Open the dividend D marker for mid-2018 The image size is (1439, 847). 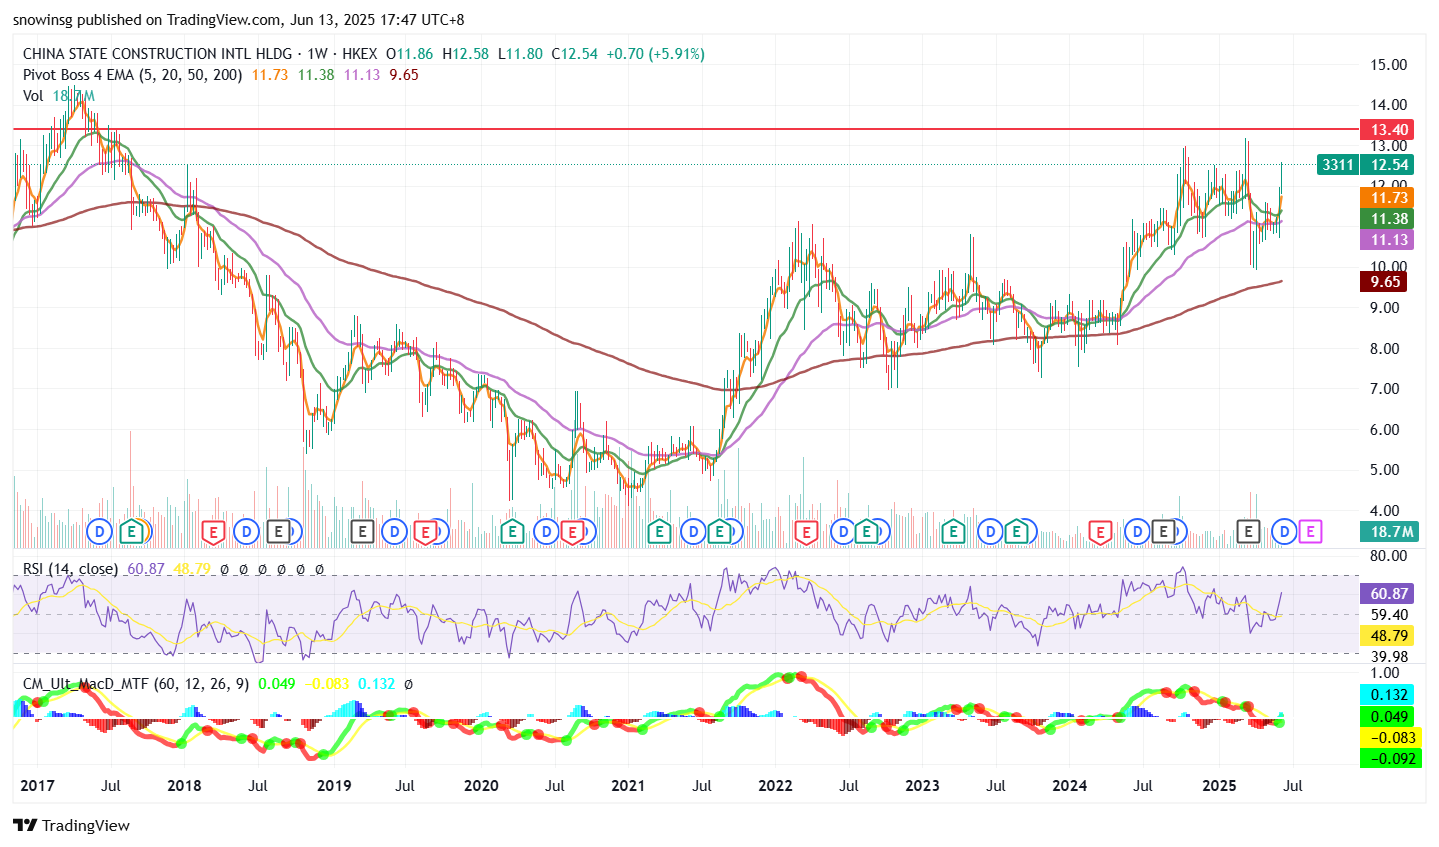(x=247, y=531)
